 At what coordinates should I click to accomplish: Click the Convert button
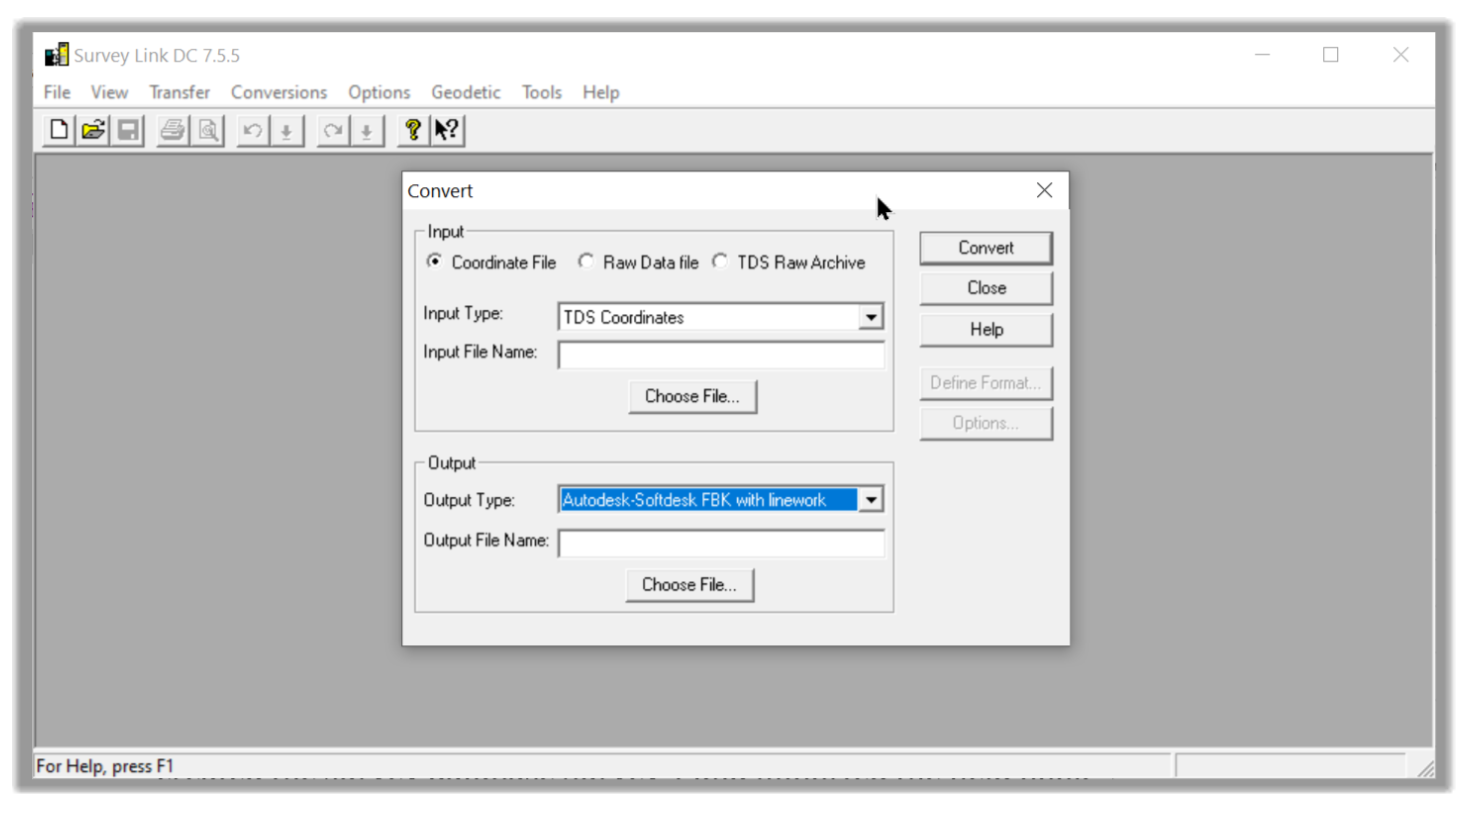tap(986, 248)
